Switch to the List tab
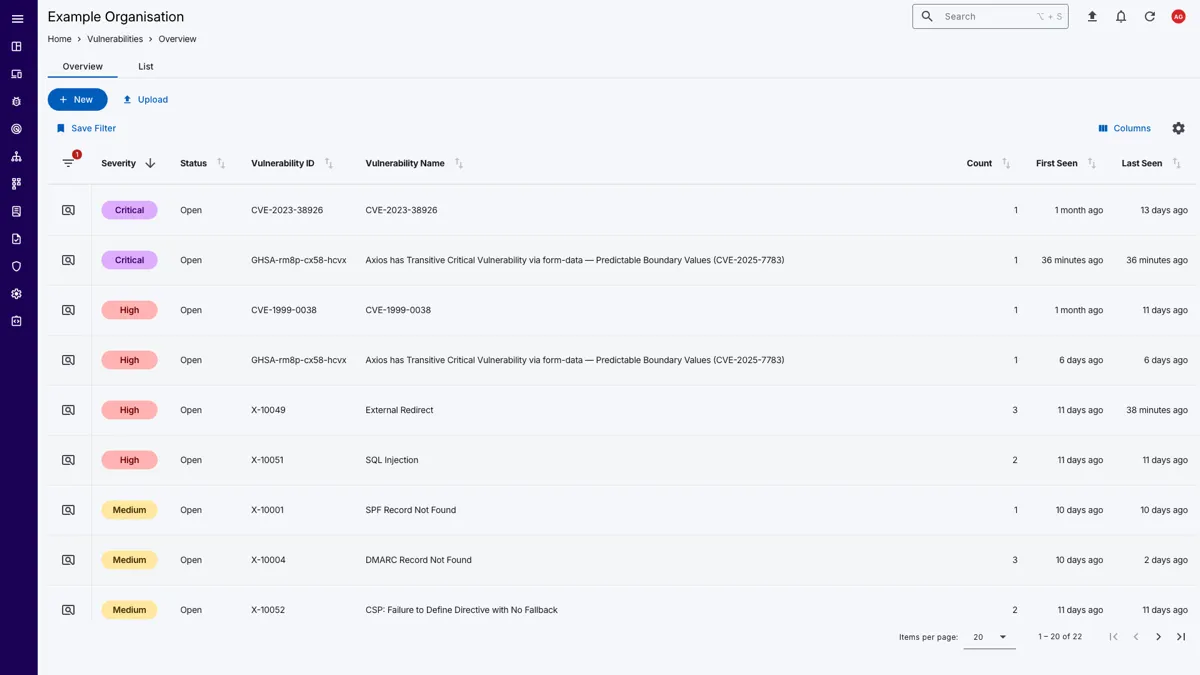This screenshot has height=675, width=1200. point(146,67)
